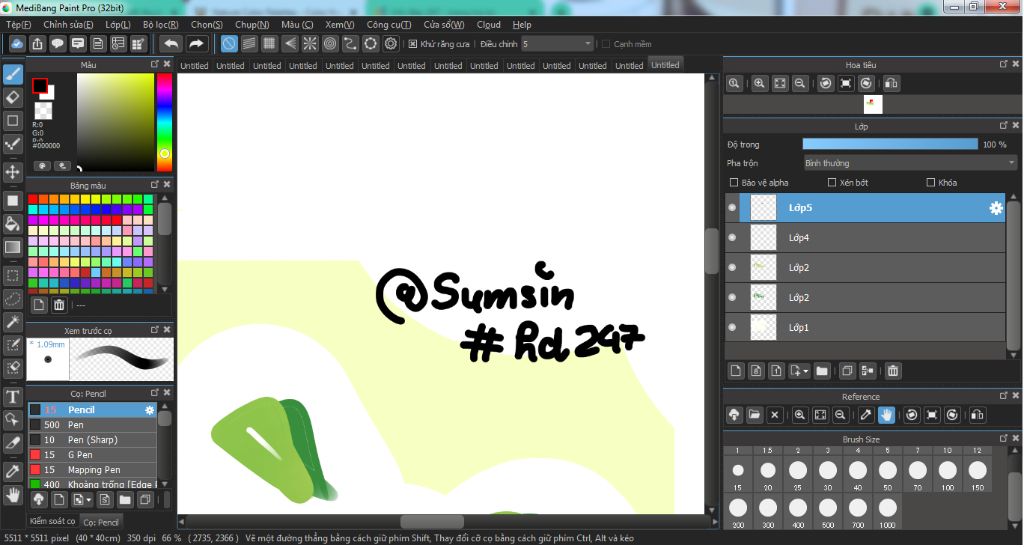This screenshot has width=1024, height=548.
Task: Open the Cửa sổ(W) menu
Action: 444,25
